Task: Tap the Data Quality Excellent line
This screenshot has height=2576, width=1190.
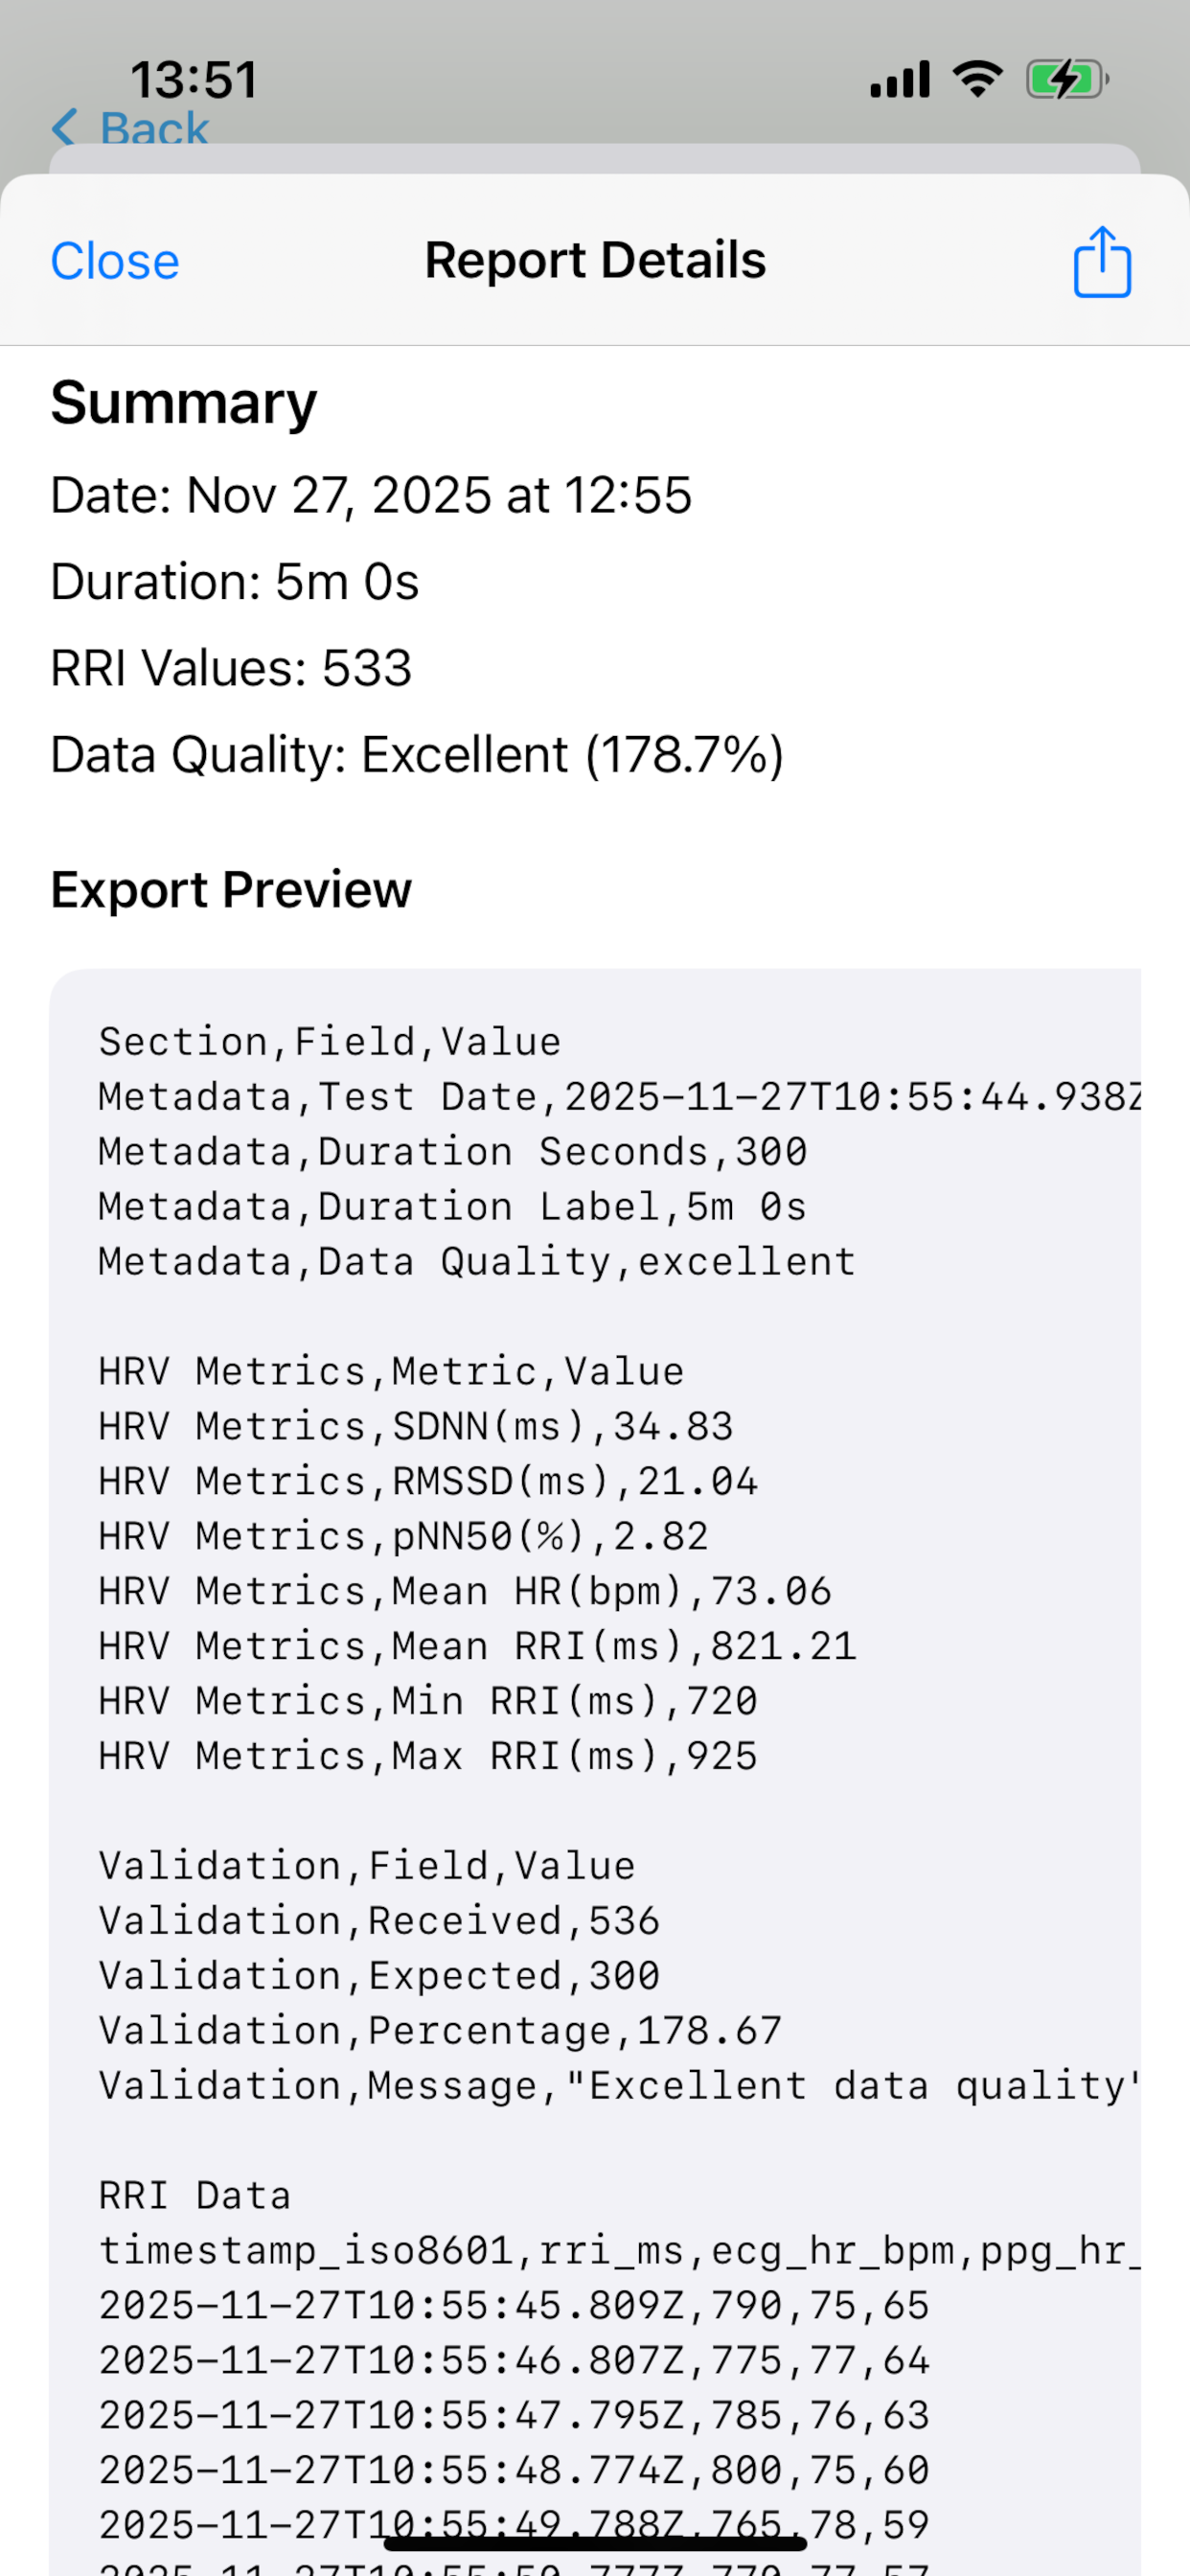Action: click(417, 755)
